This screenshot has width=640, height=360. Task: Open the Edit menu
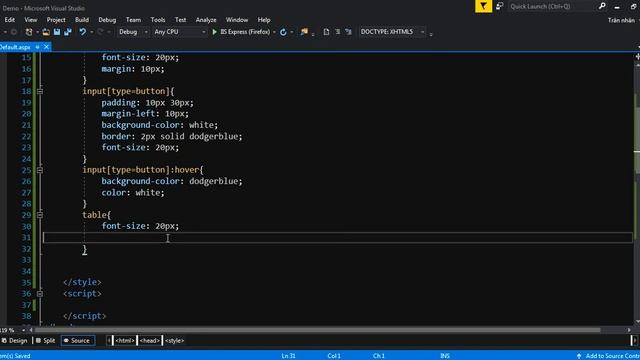click(x=9, y=20)
